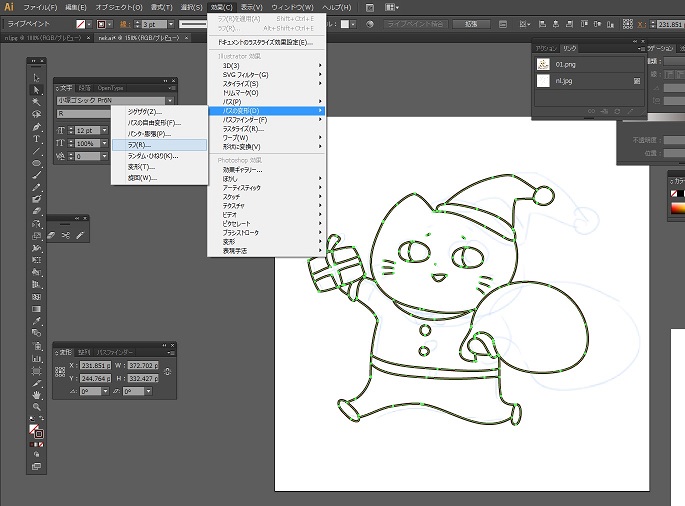Open the shear angle dropdown in Transform panel

click(x=149, y=392)
